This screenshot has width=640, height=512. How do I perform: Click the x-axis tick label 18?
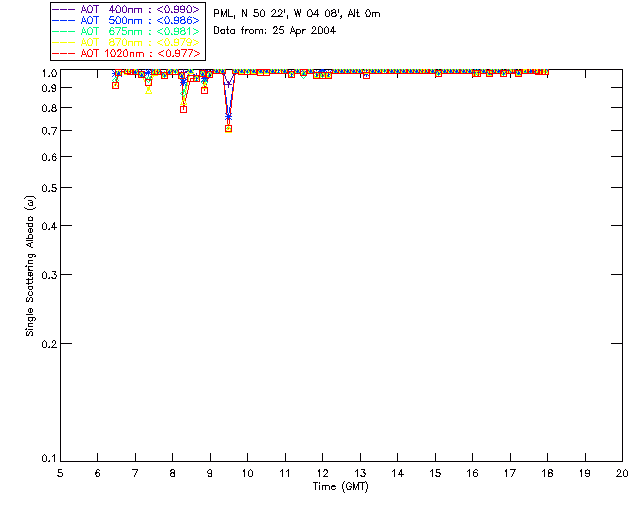(x=547, y=473)
